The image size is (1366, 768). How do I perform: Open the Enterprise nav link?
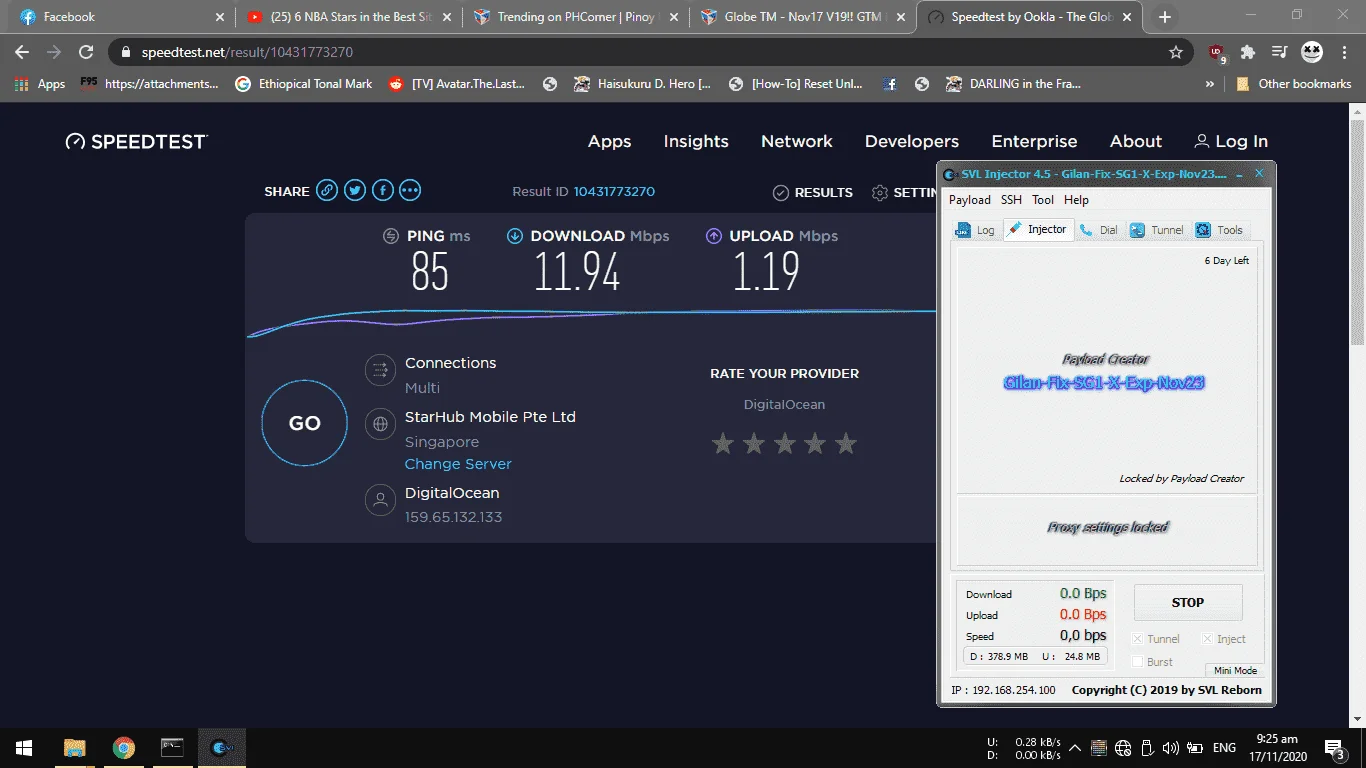[x=1034, y=141]
